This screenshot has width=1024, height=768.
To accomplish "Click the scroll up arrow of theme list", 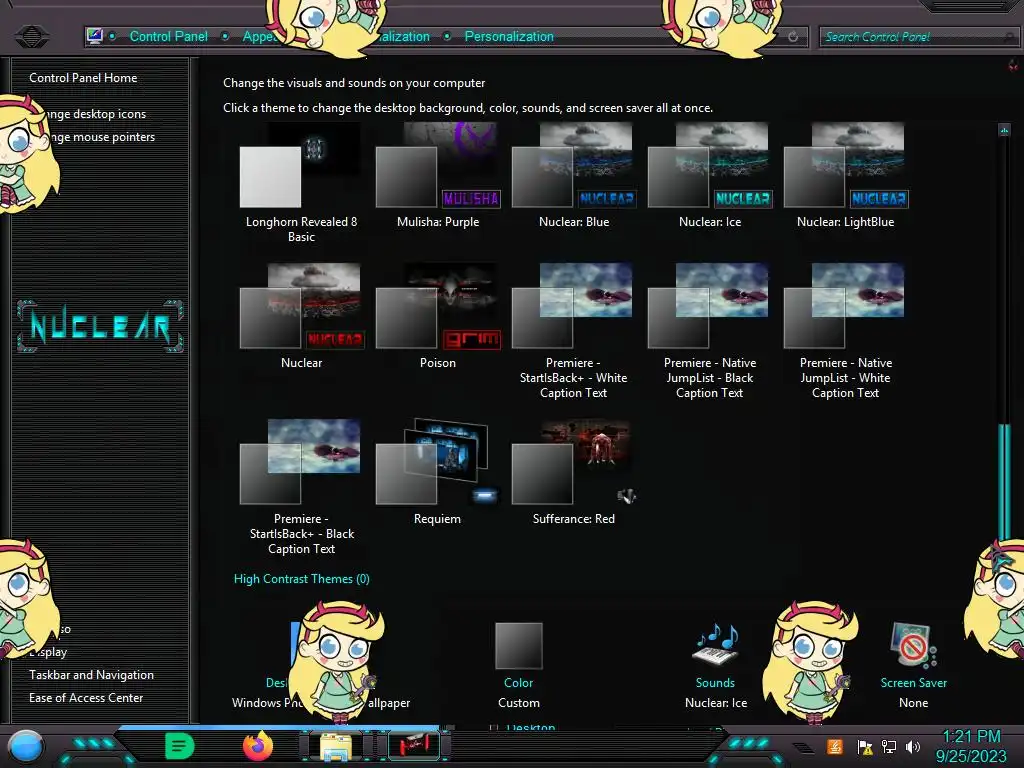I will coord(1004,129).
